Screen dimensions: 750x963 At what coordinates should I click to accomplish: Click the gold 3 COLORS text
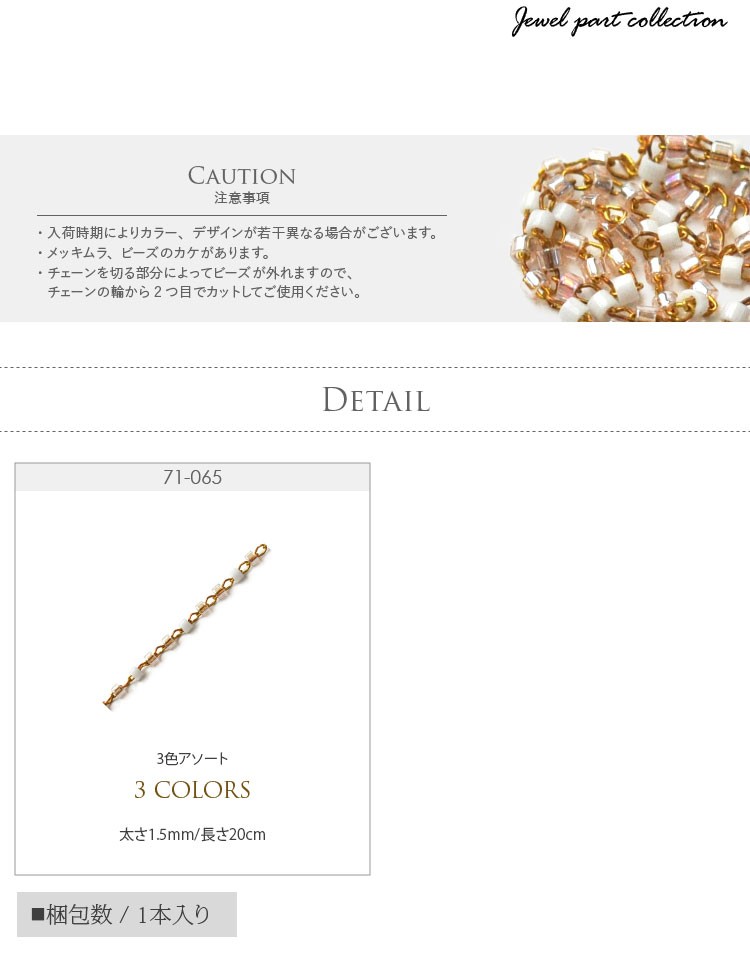(x=192, y=789)
